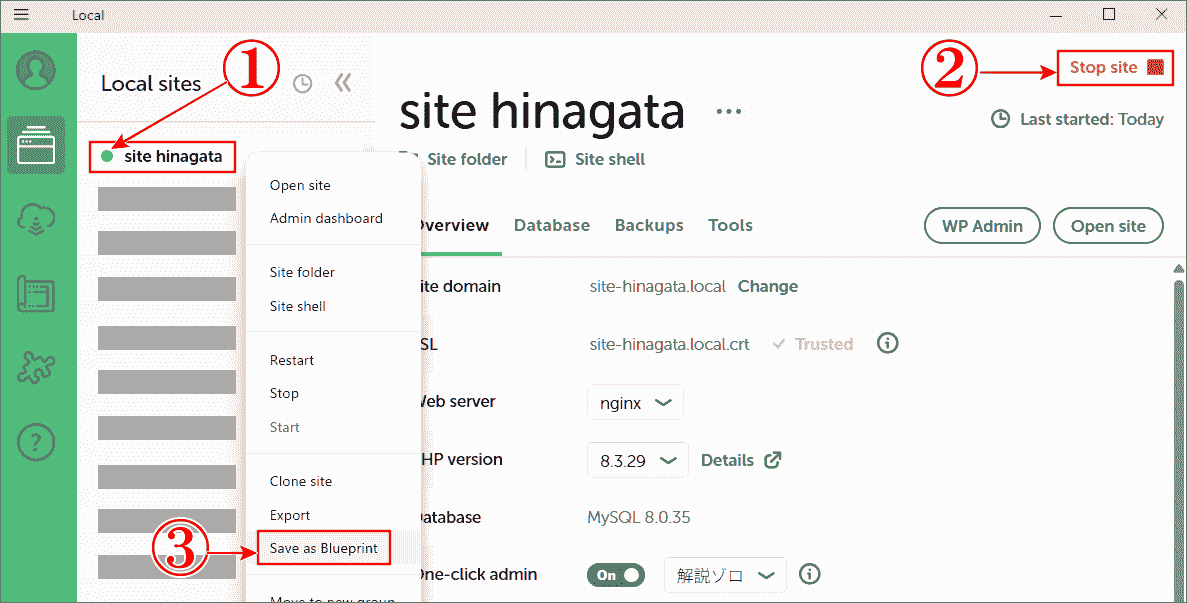Click the external link icon beside Details

click(x=772, y=460)
